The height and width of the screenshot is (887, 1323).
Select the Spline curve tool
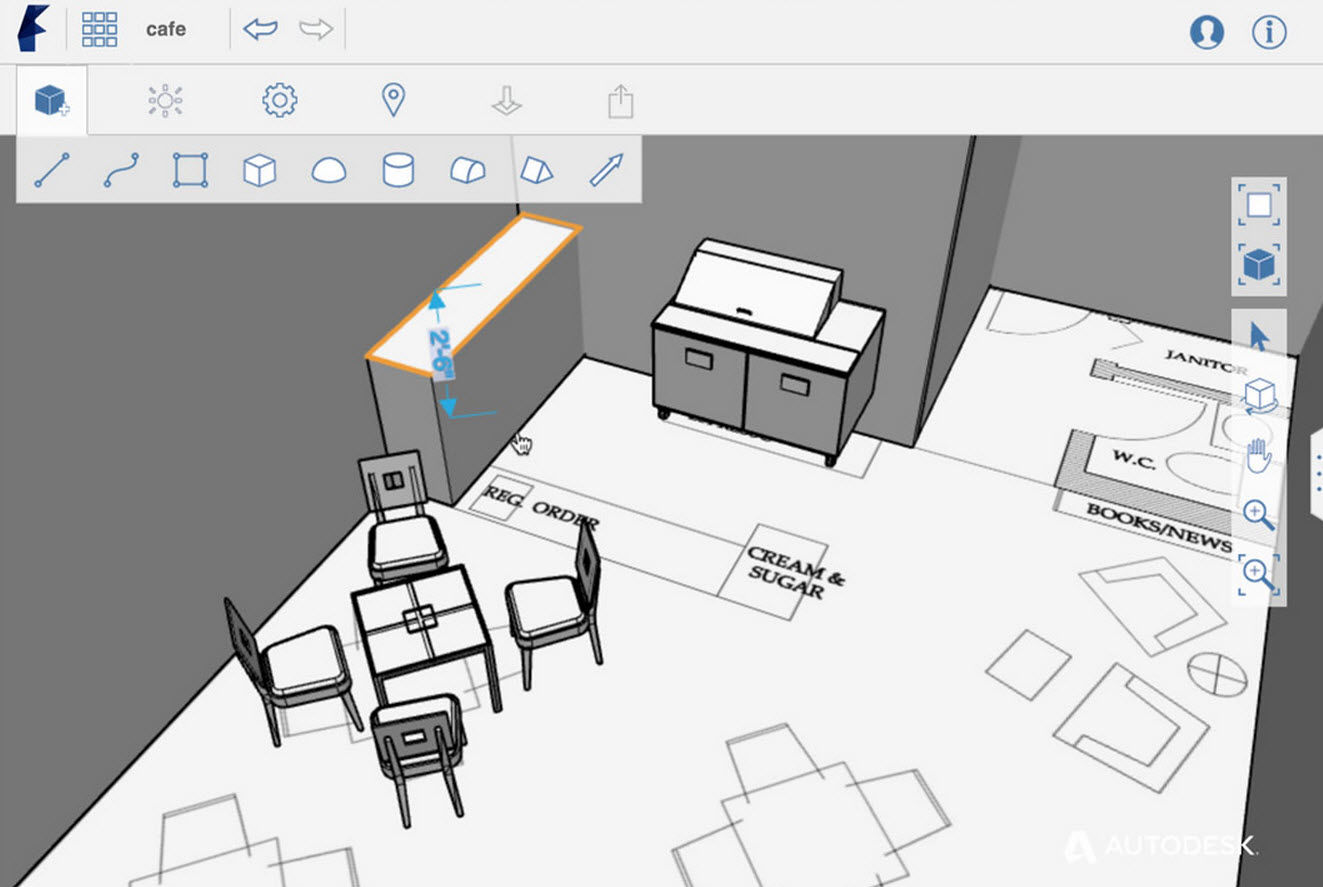(x=121, y=170)
